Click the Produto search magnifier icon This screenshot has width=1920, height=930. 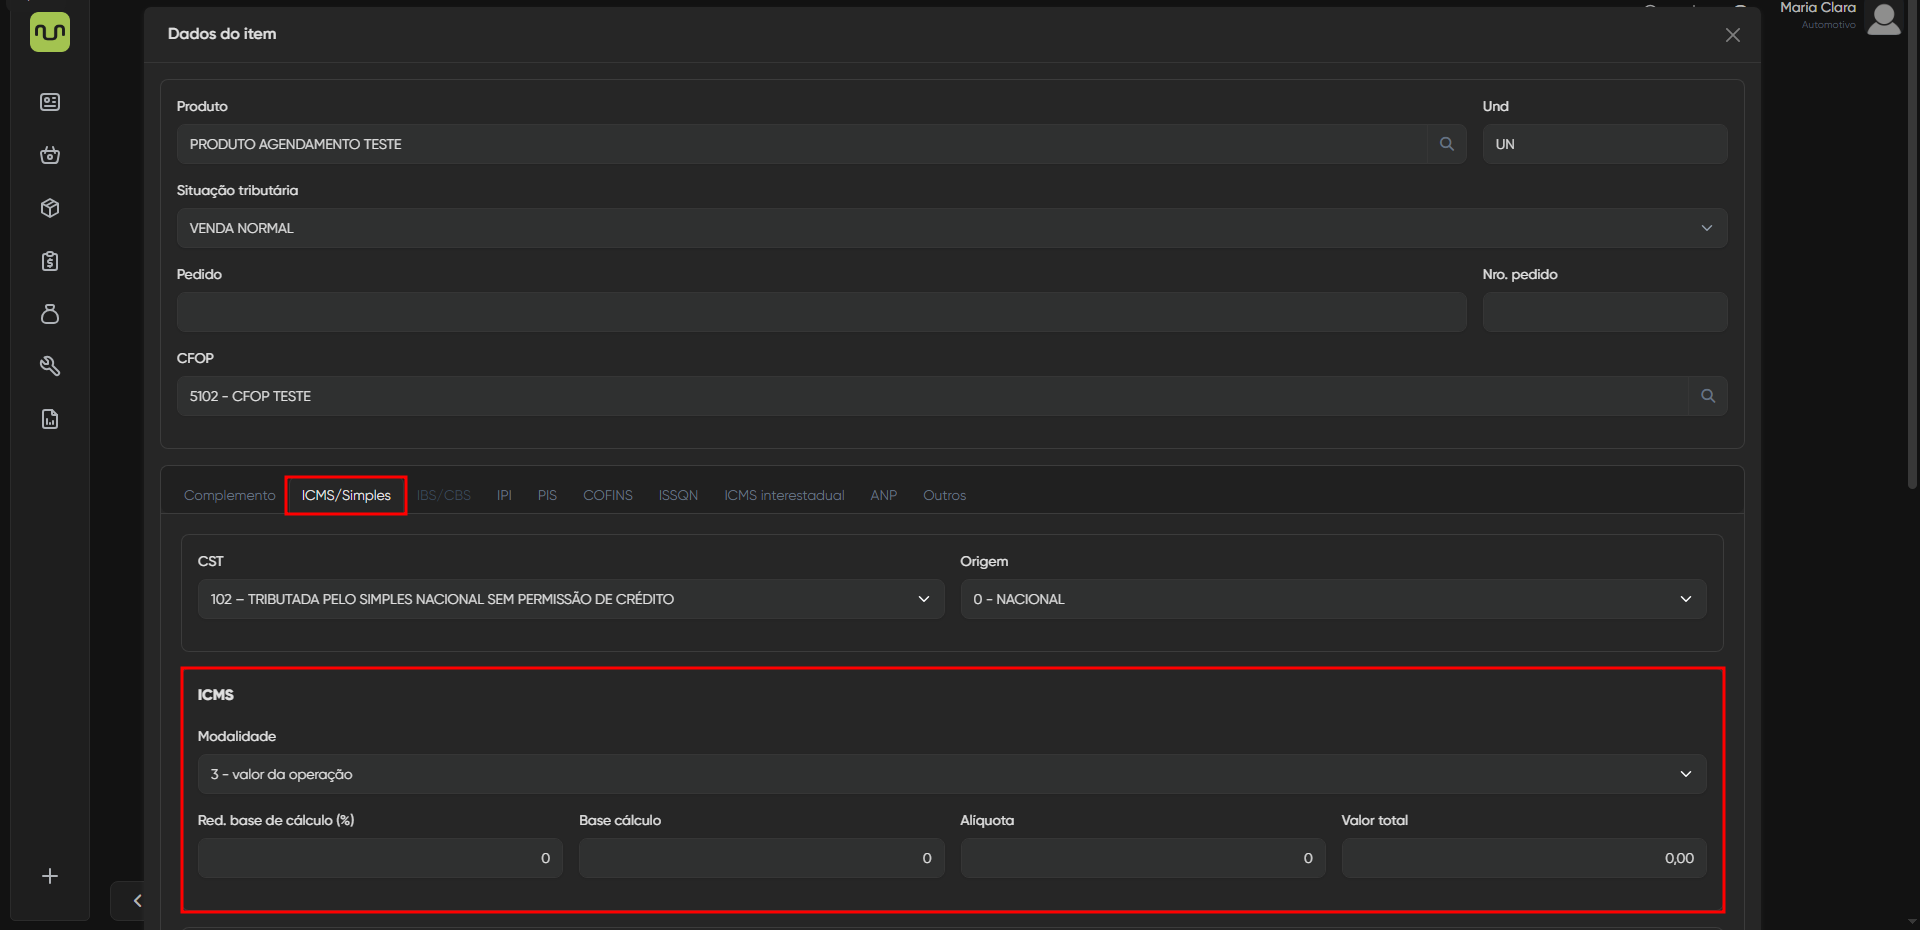pos(1446,144)
